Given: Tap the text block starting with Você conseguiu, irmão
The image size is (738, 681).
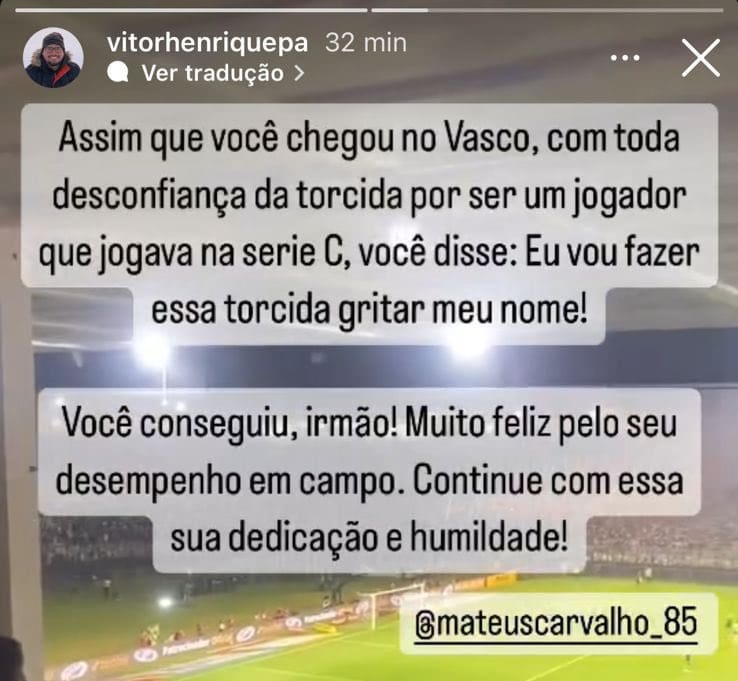Looking at the screenshot, I should [369, 480].
